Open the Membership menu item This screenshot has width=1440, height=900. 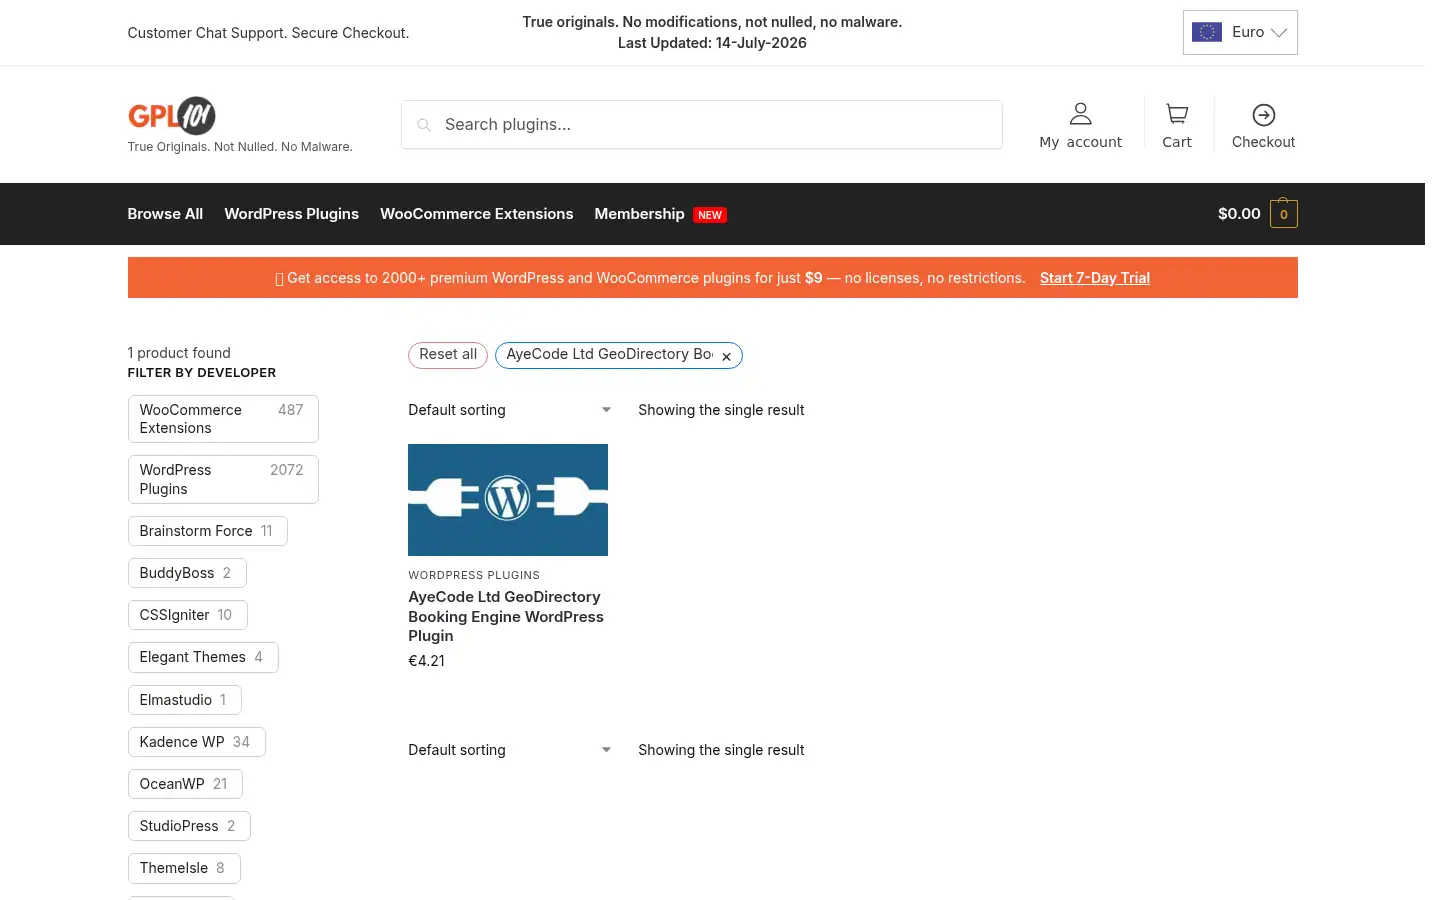(639, 214)
